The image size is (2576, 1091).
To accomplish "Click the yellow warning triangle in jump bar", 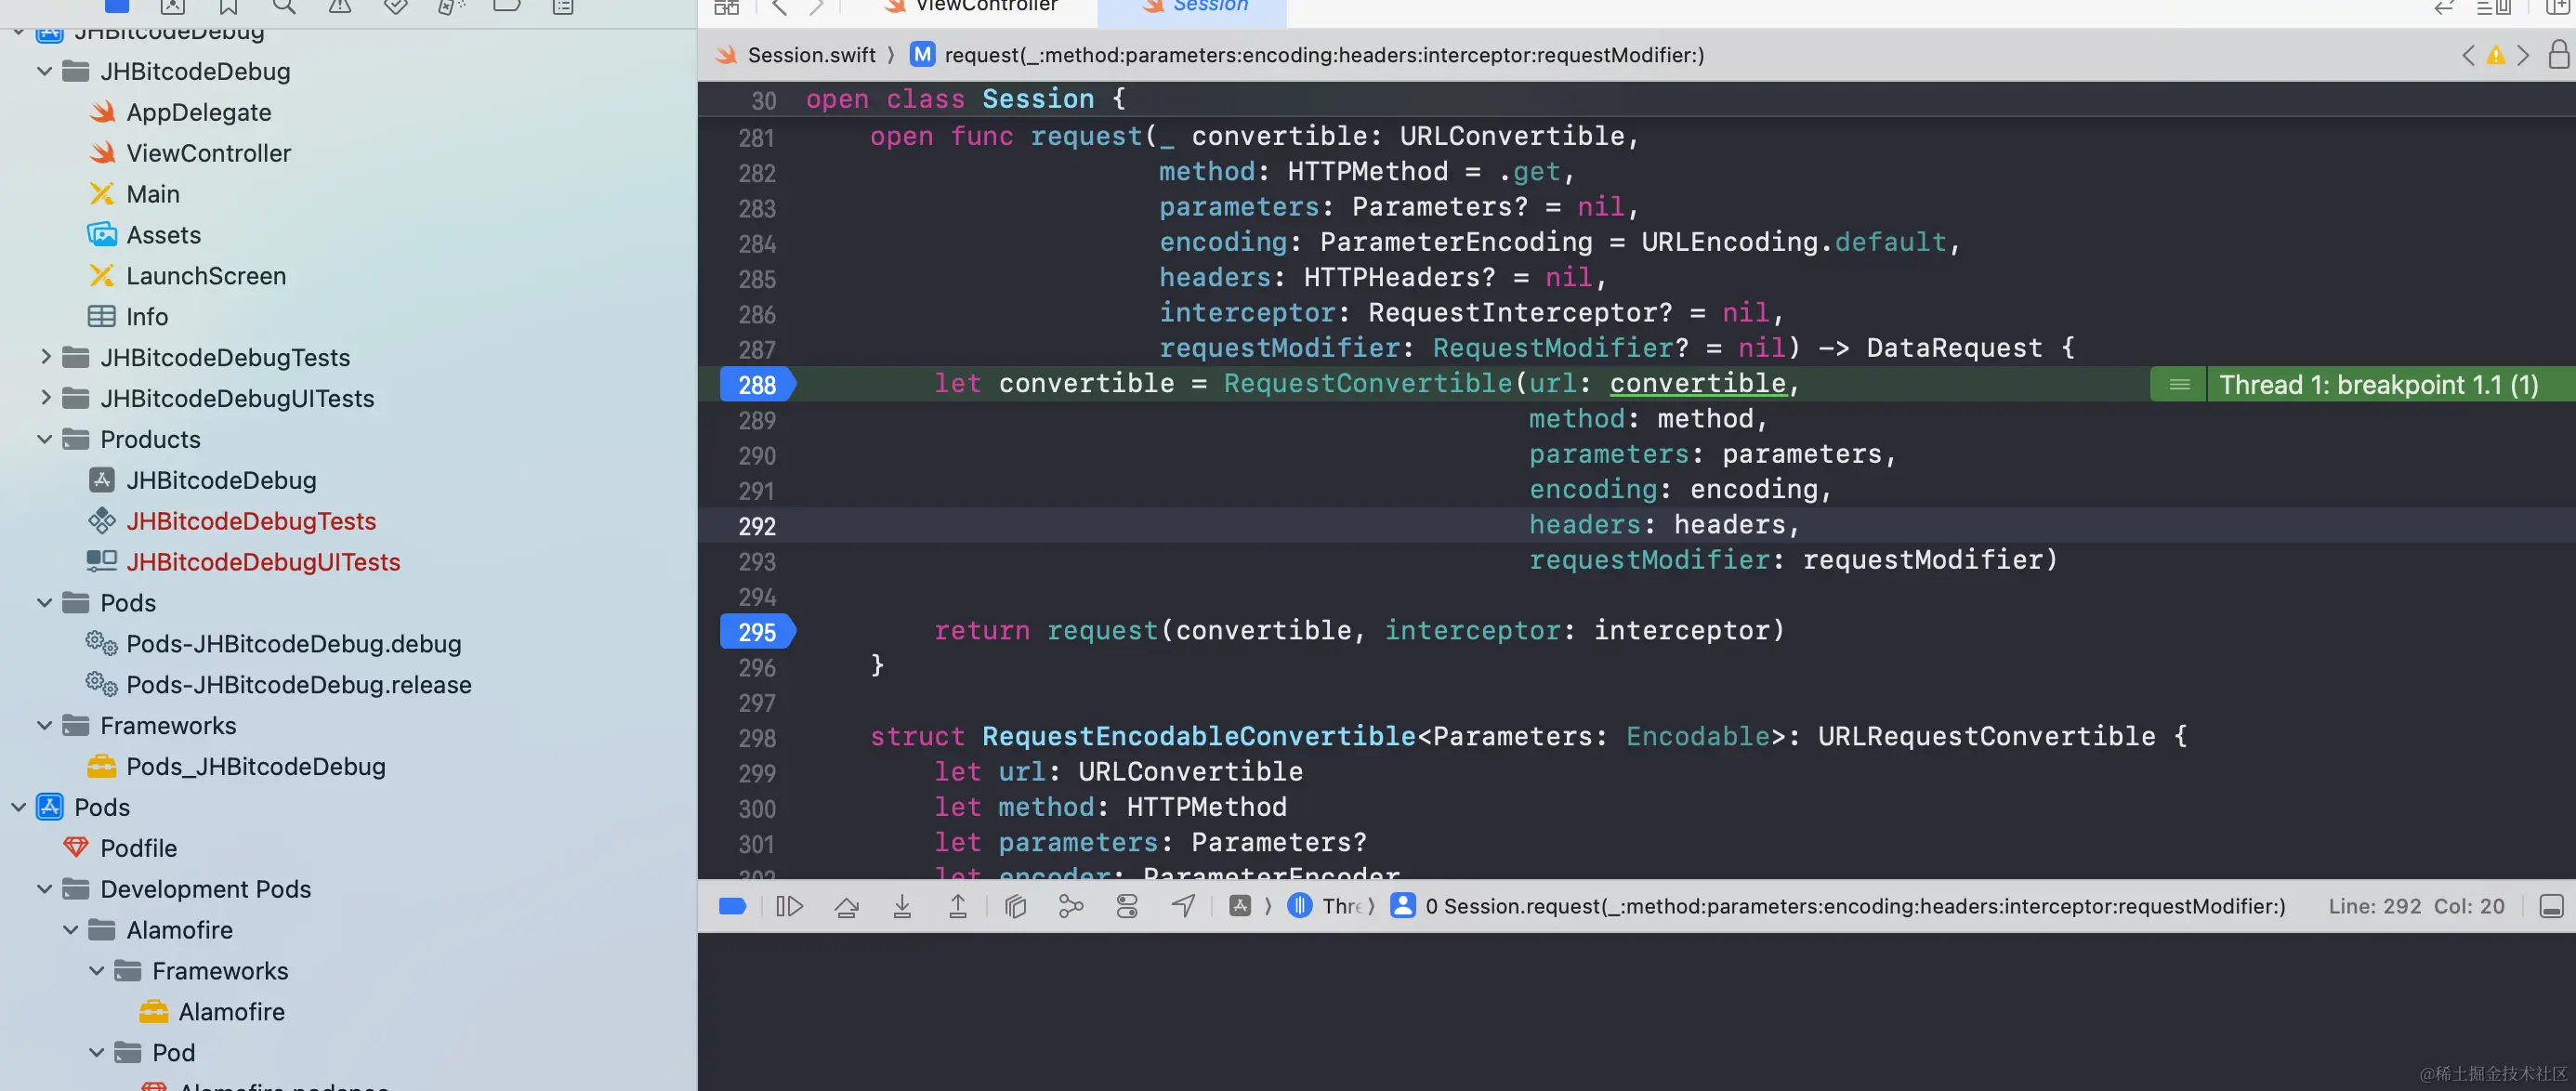I will click(x=2496, y=55).
